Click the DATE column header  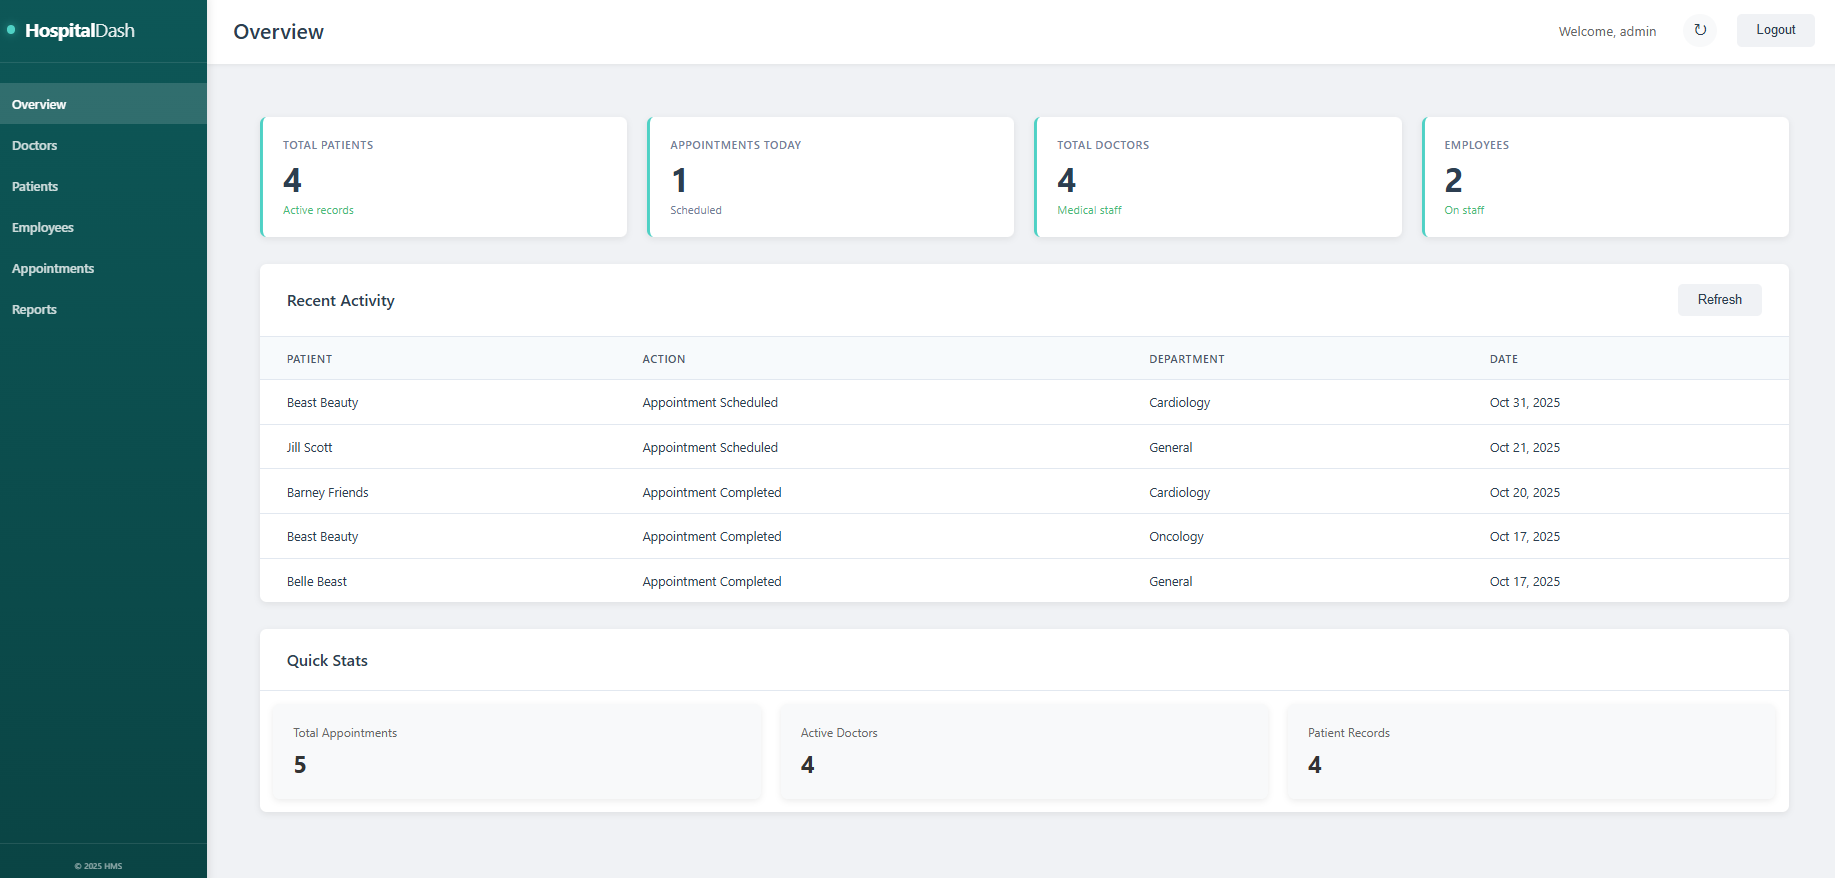[x=1504, y=359]
